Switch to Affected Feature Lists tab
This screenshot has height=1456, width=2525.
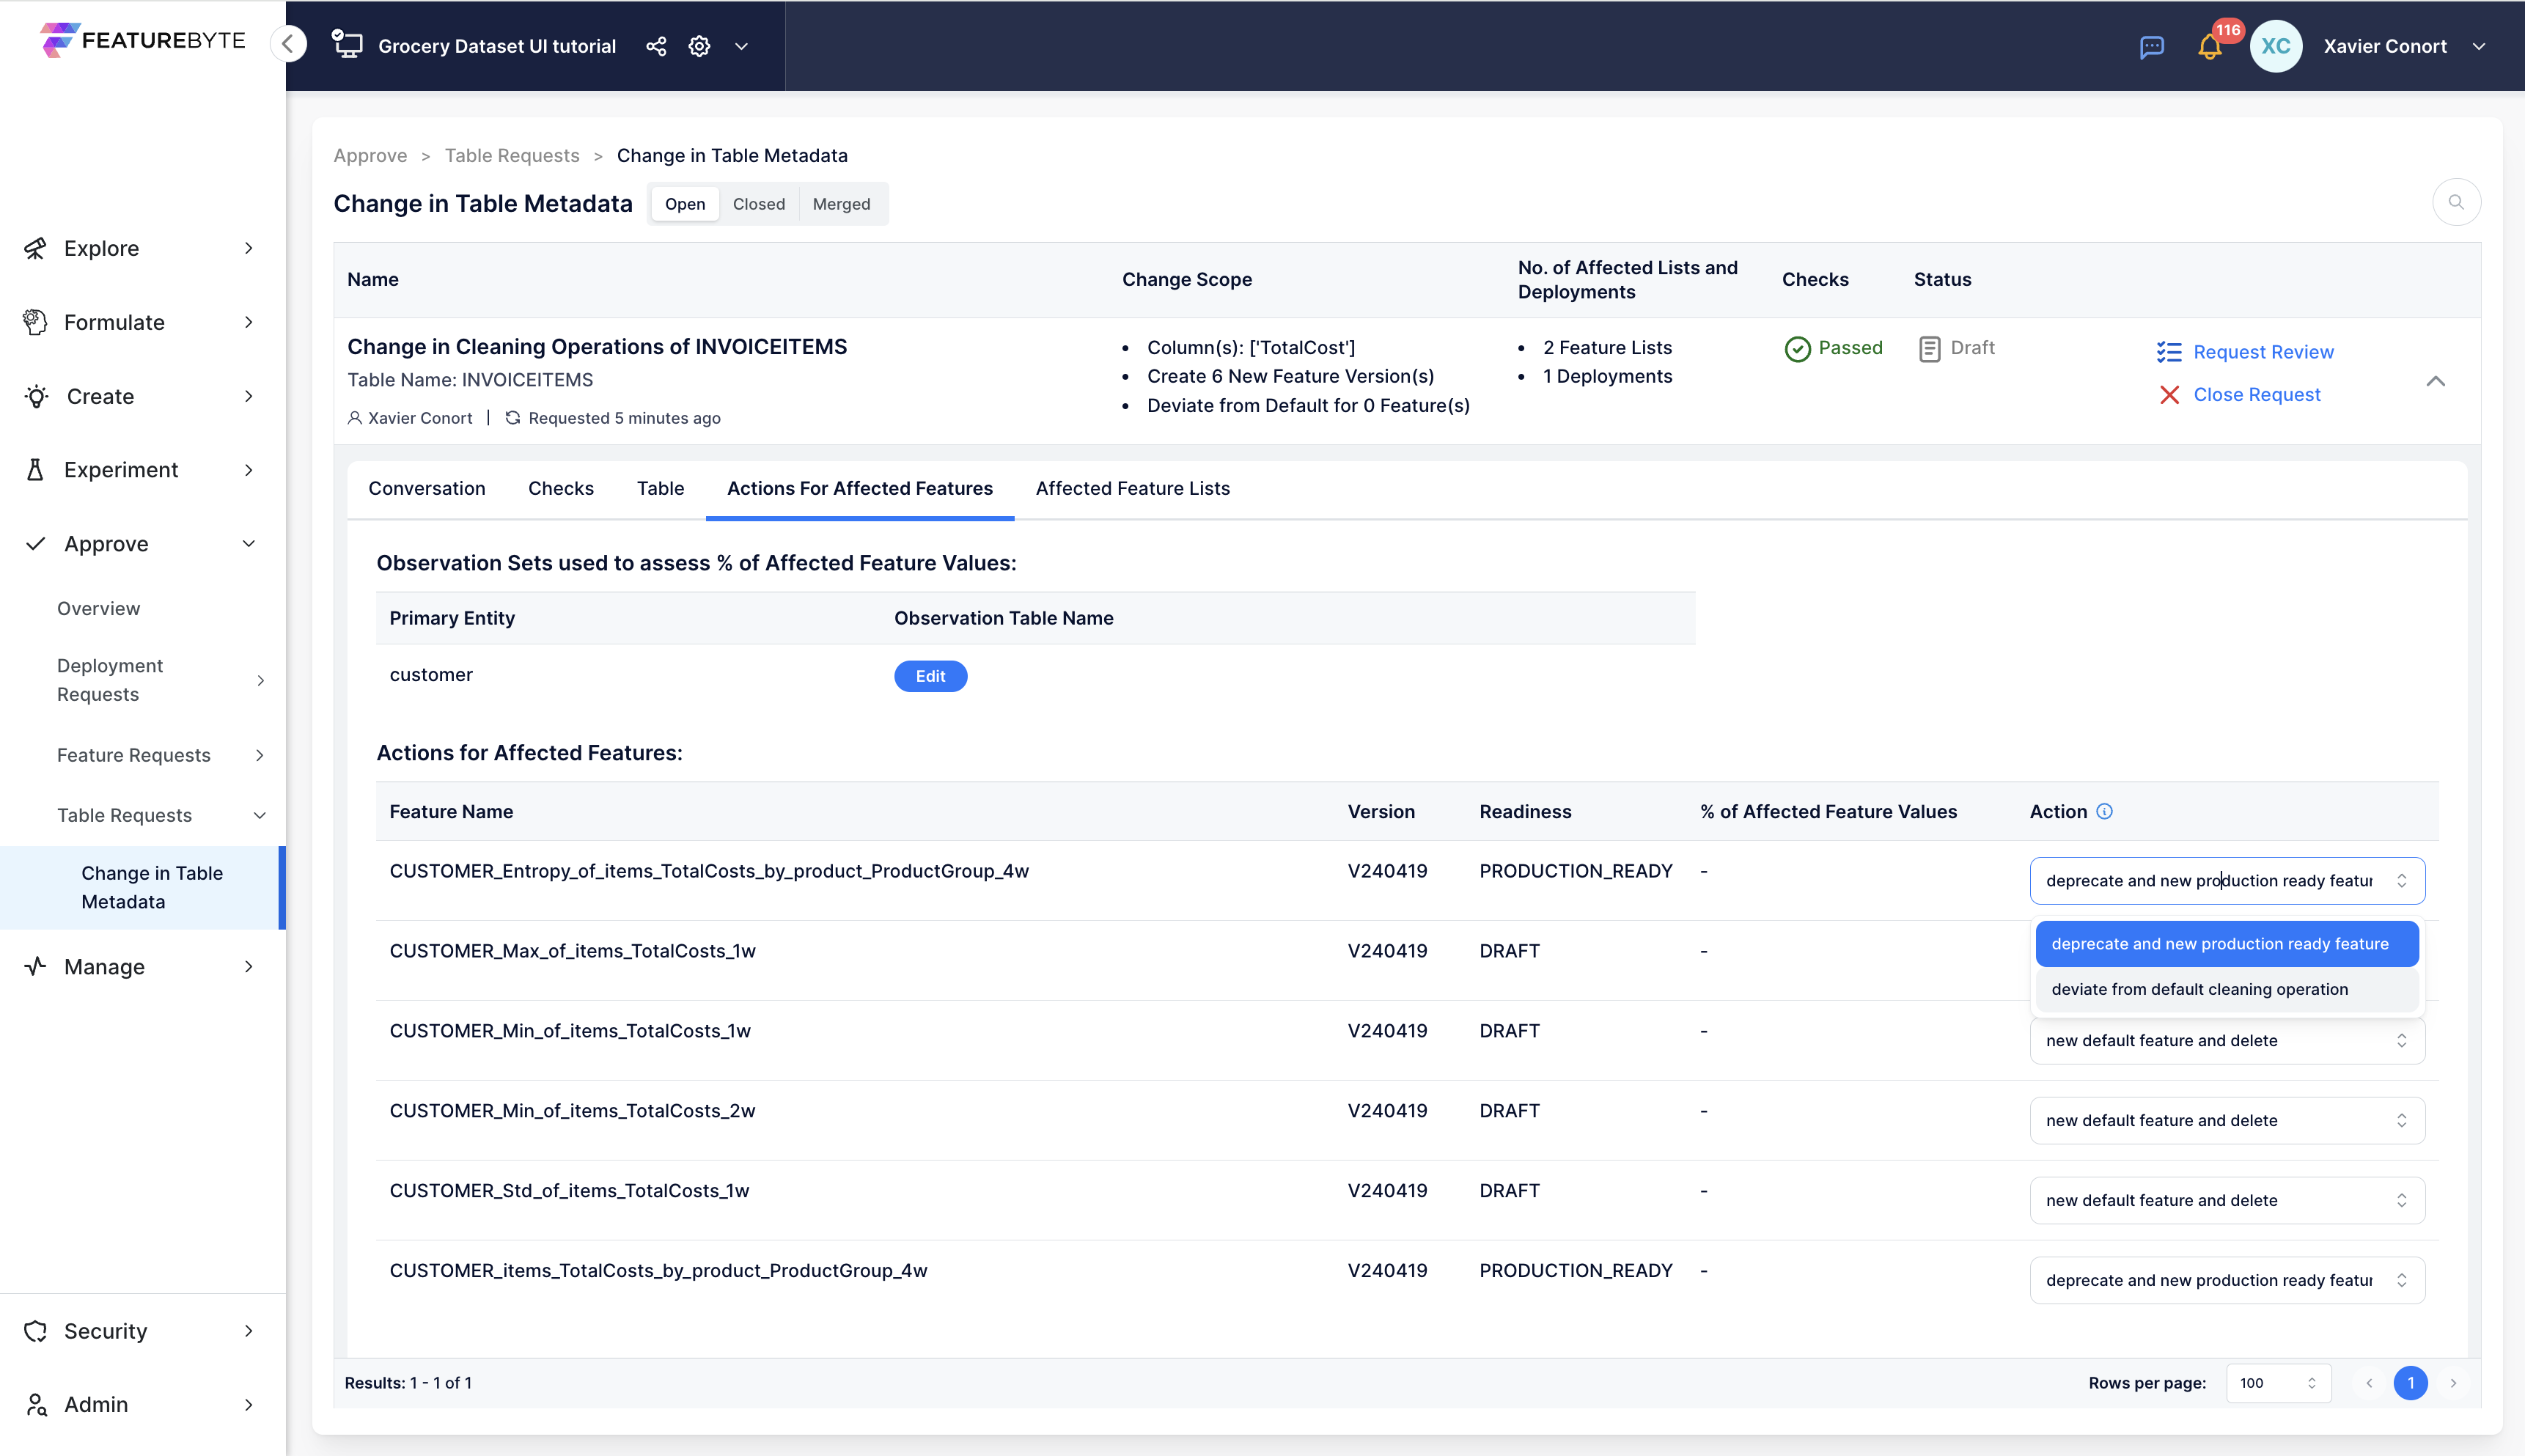(x=1133, y=488)
